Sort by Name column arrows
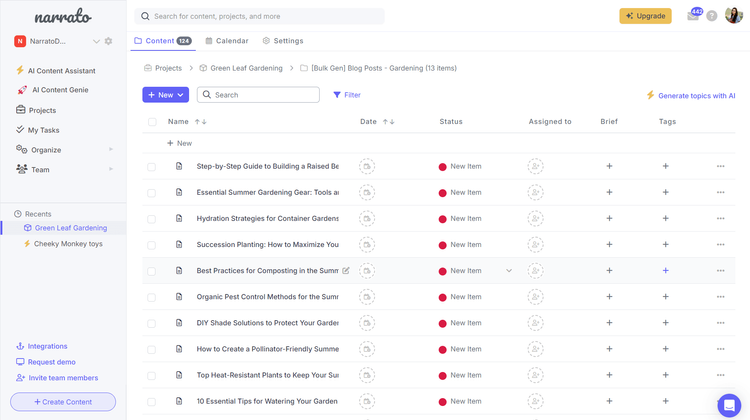The image size is (750, 420). 200,122
